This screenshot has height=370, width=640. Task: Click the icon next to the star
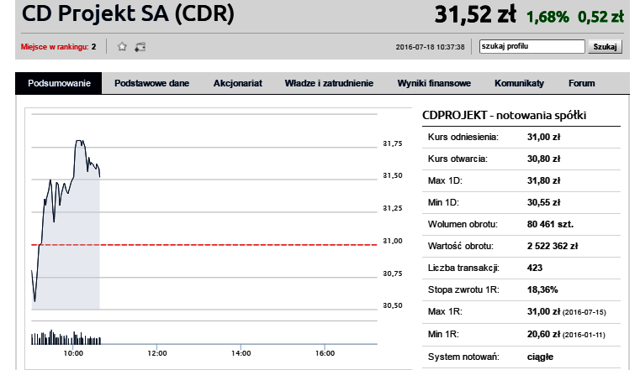(140, 47)
